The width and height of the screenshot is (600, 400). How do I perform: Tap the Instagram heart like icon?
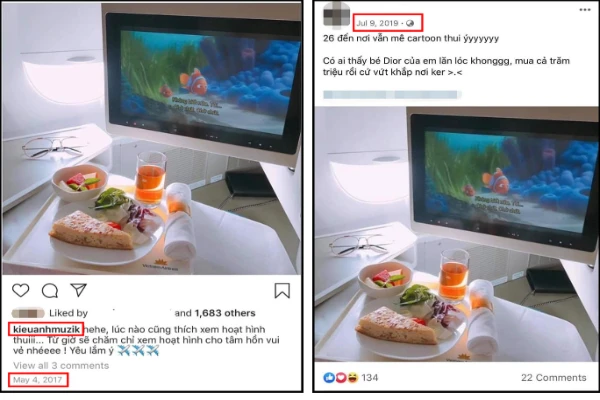pyautogui.click(x=21, y=291)
